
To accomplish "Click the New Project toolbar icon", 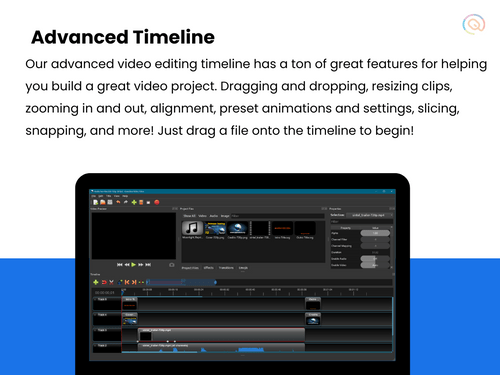I will coord(96,202).
